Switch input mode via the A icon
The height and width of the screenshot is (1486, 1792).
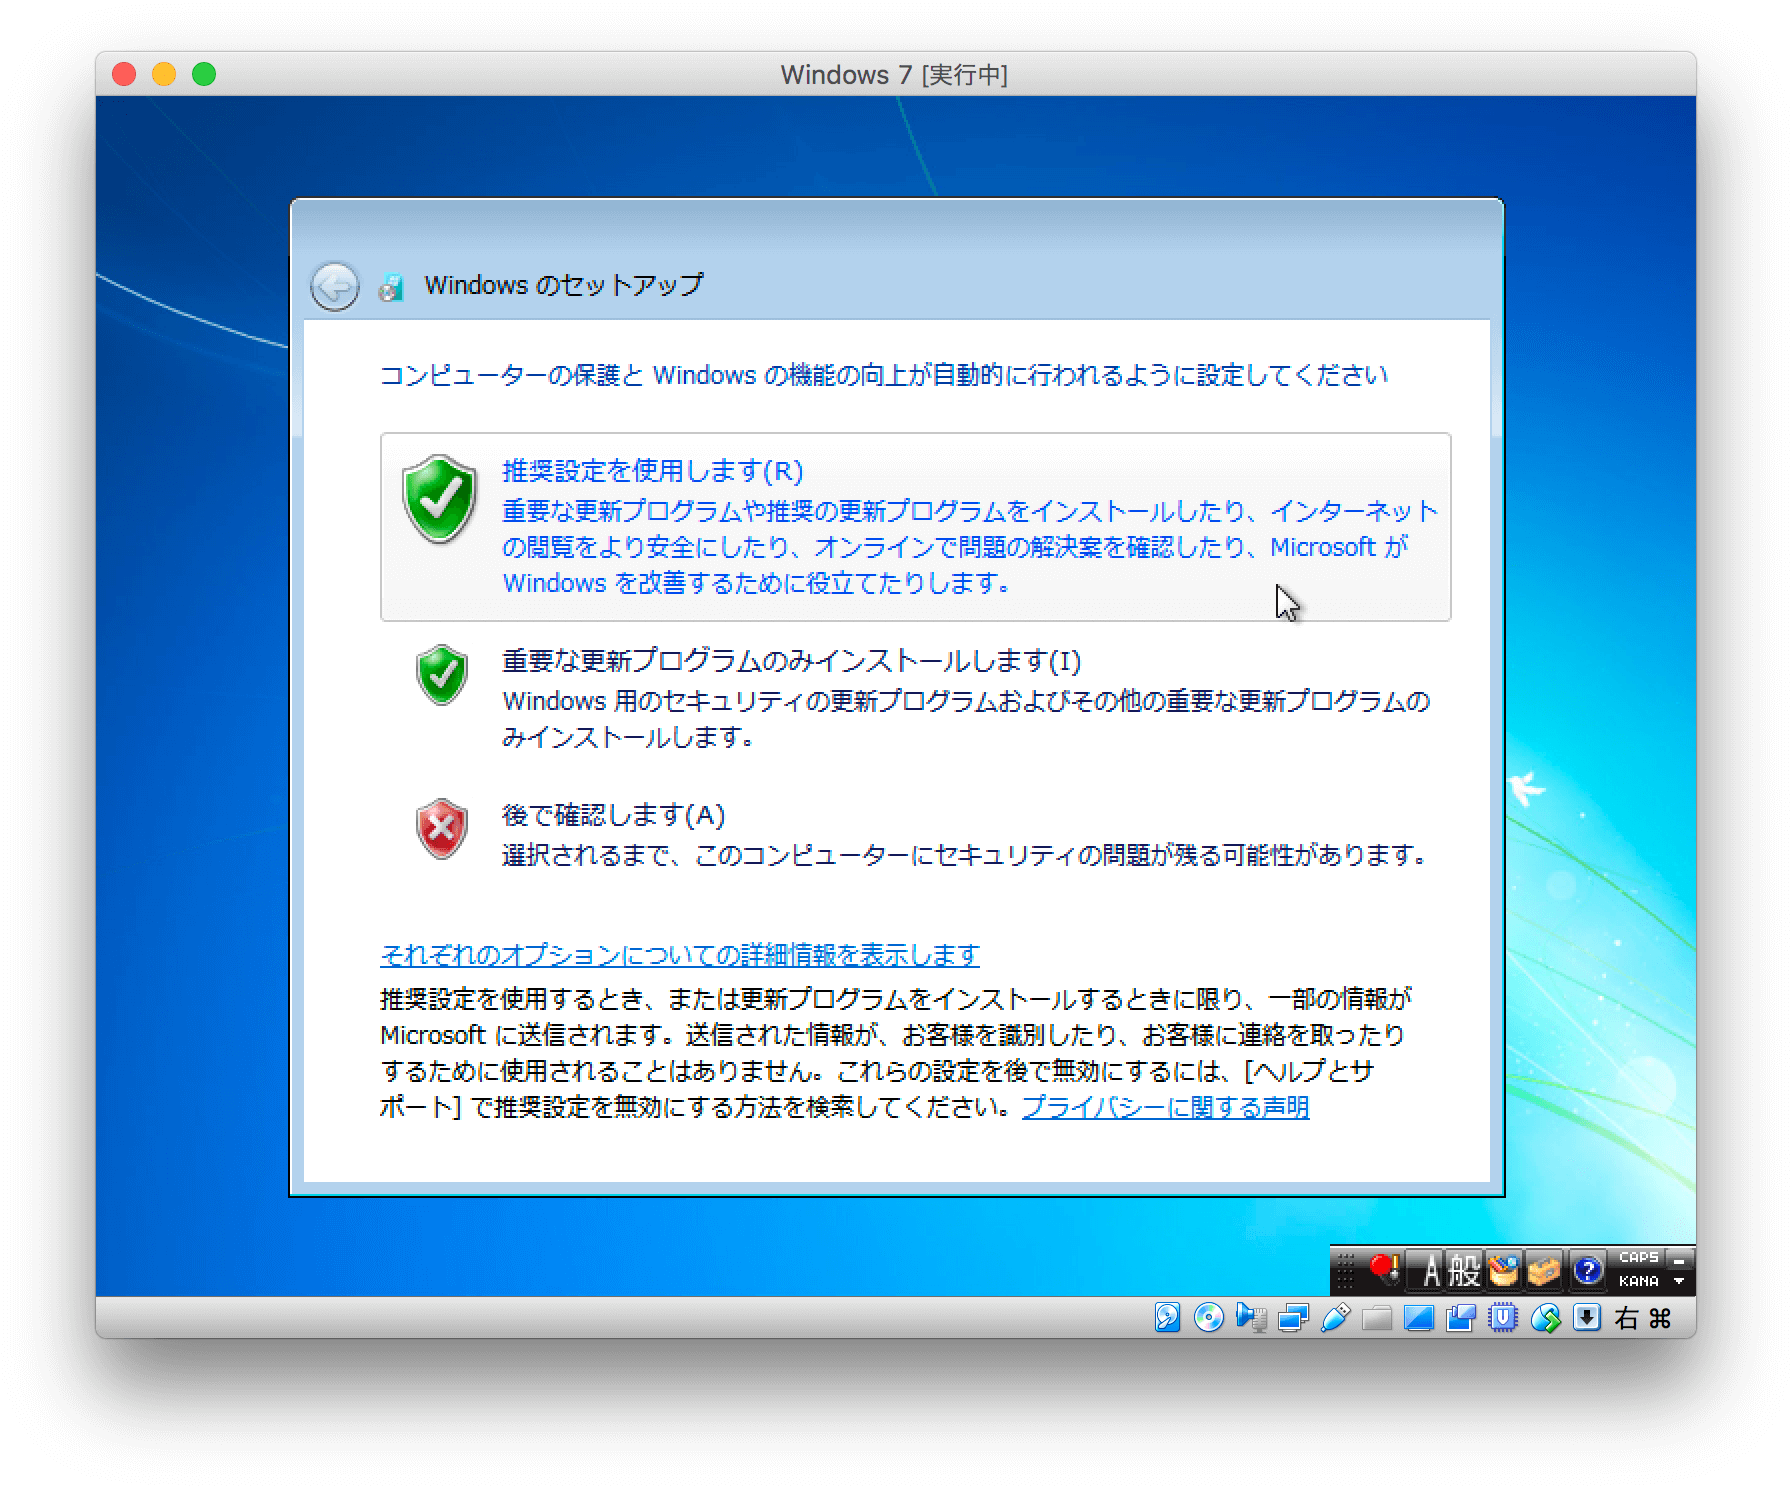click(x=1432, y=1271)
